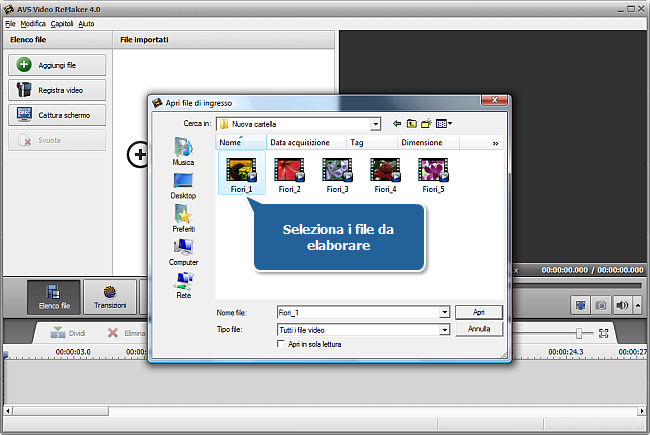Toggle mute with the speaker icon
650x435 pixels.
coord(622,306)
